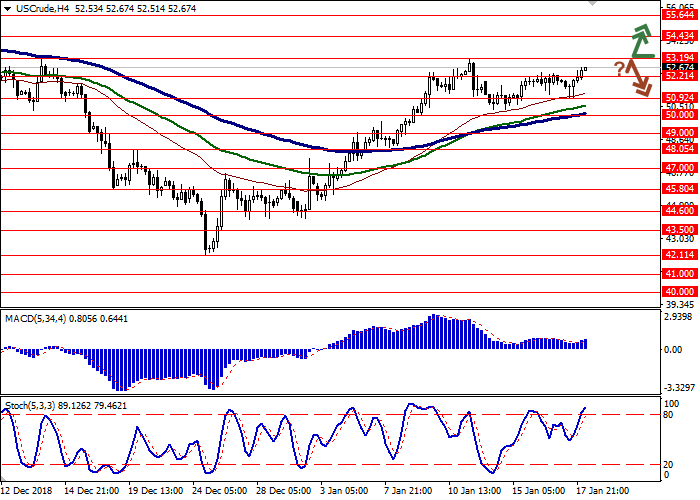Click the 47.000 price level label
The height and width of the screenshot is (500, 700).
coord(679,168)
